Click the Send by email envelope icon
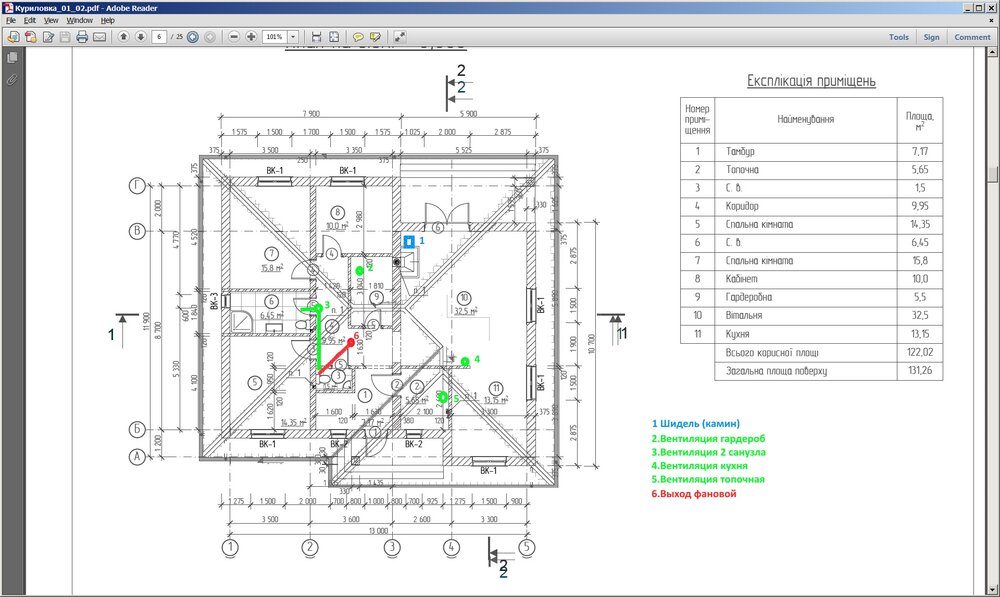 (99, 37)
